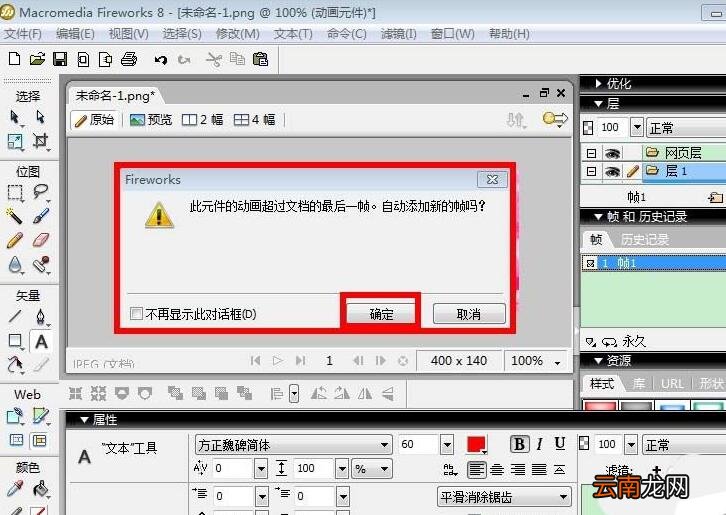
Task: Select the Rectangle shape tool
Action: tap(15, 341)
